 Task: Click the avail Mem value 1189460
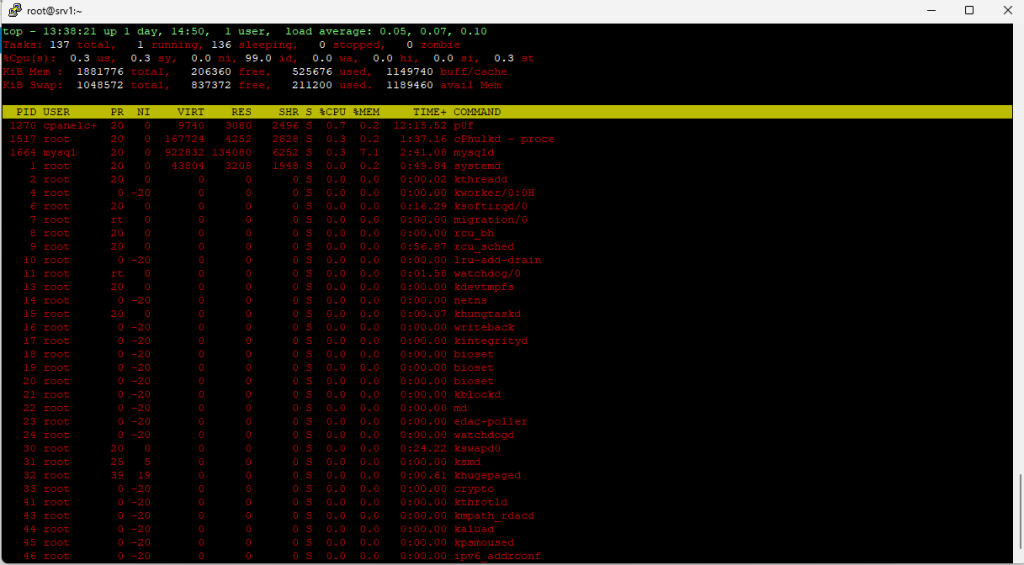pos(409,85)
